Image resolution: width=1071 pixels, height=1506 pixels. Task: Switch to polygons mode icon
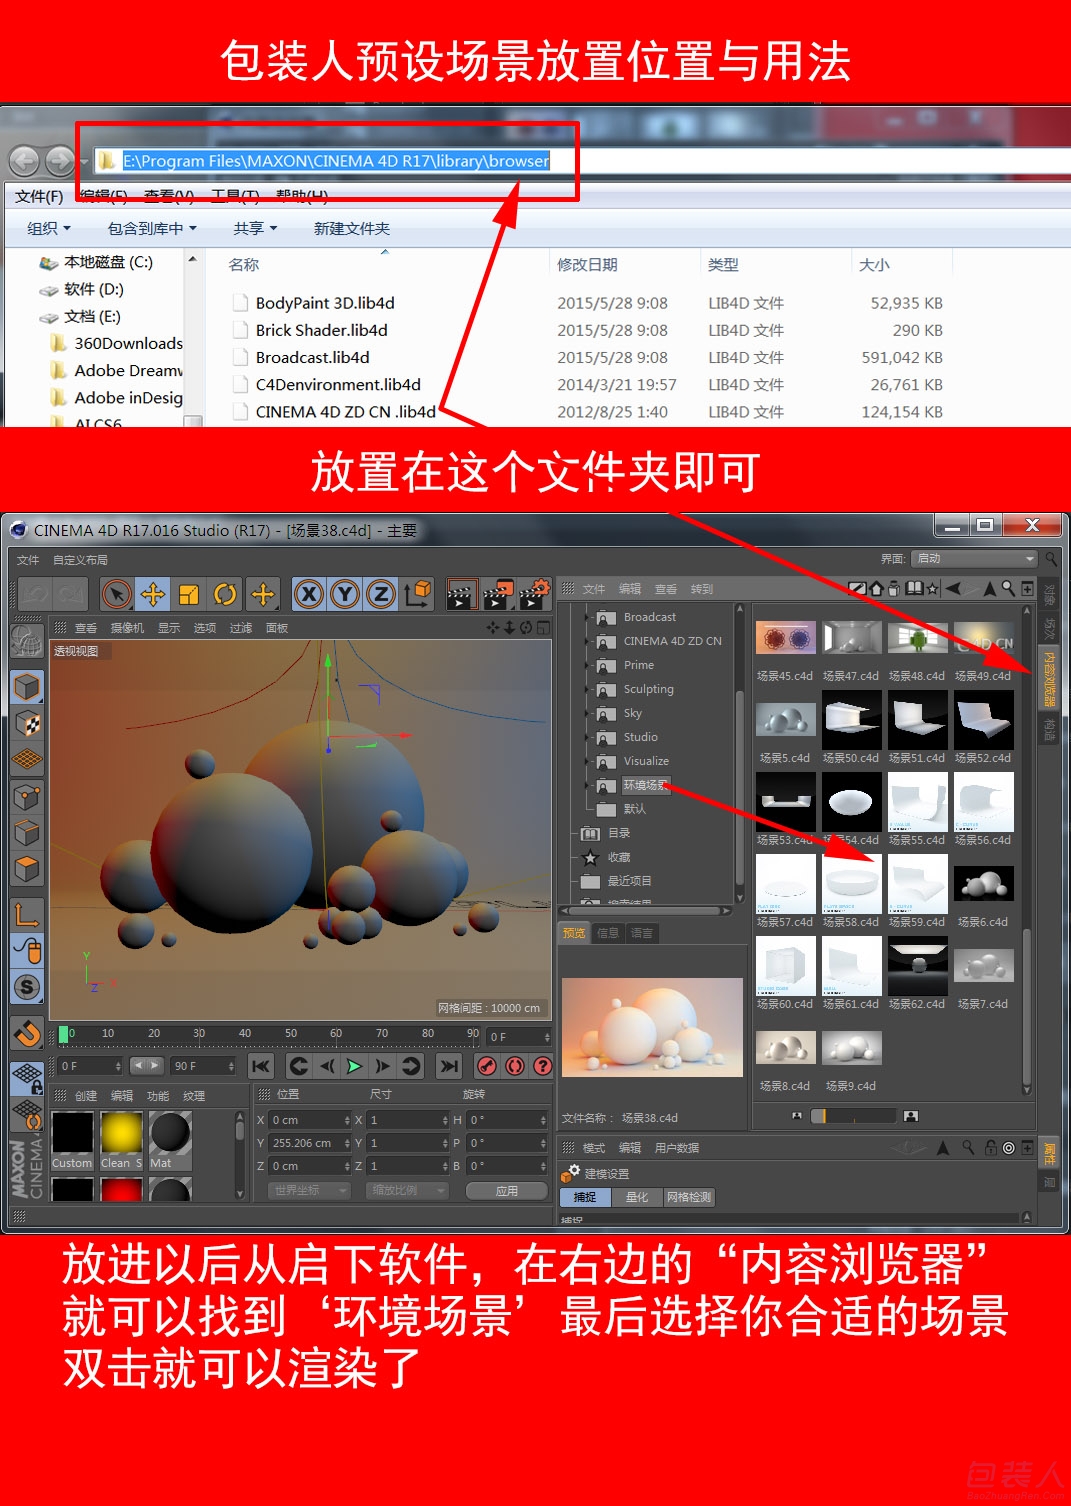[x=27, y=869]
